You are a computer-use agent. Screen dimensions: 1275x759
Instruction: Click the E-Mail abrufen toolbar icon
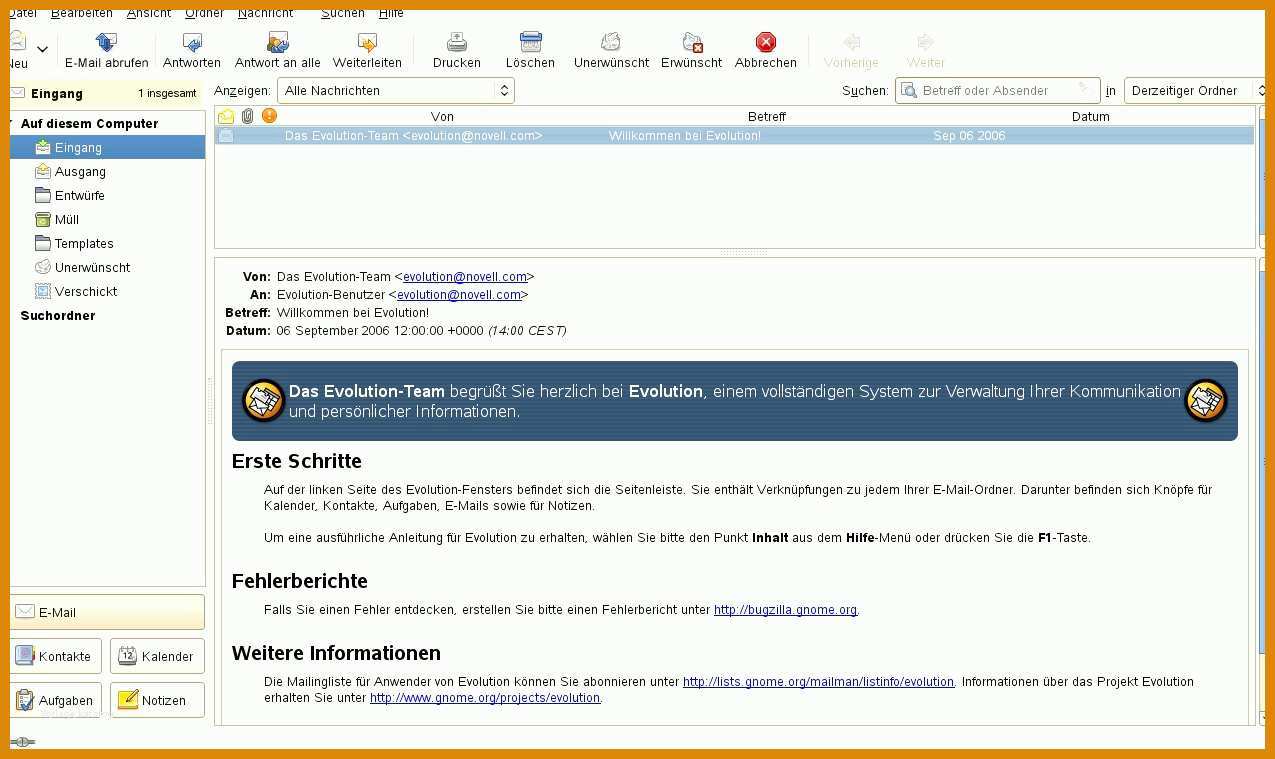[x=106, y=42]
